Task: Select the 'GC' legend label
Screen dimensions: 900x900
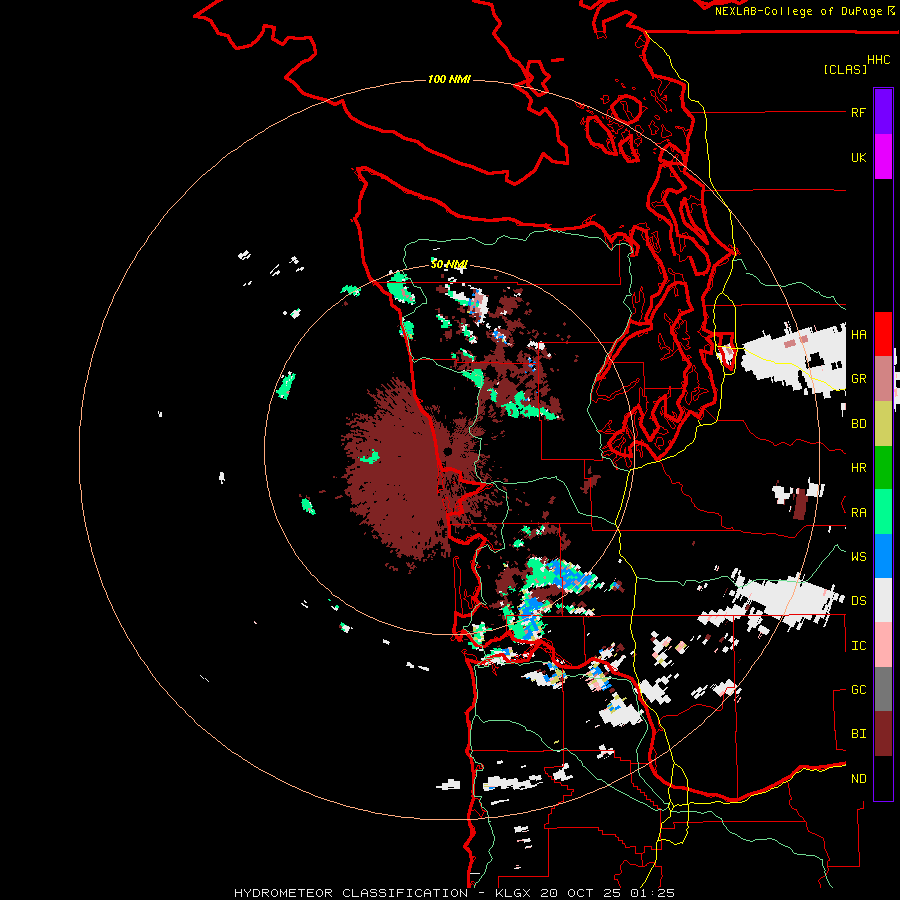Action: tap(858, 690)
